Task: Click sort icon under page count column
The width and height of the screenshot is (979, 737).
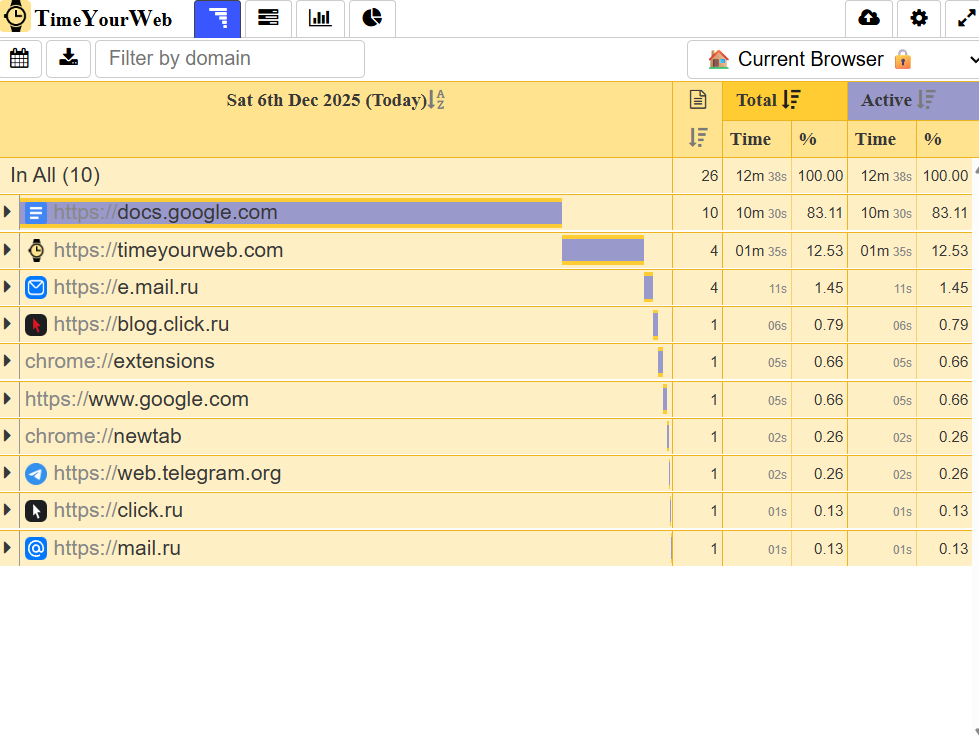Action: pyautogui.click(x=698, y=138)
